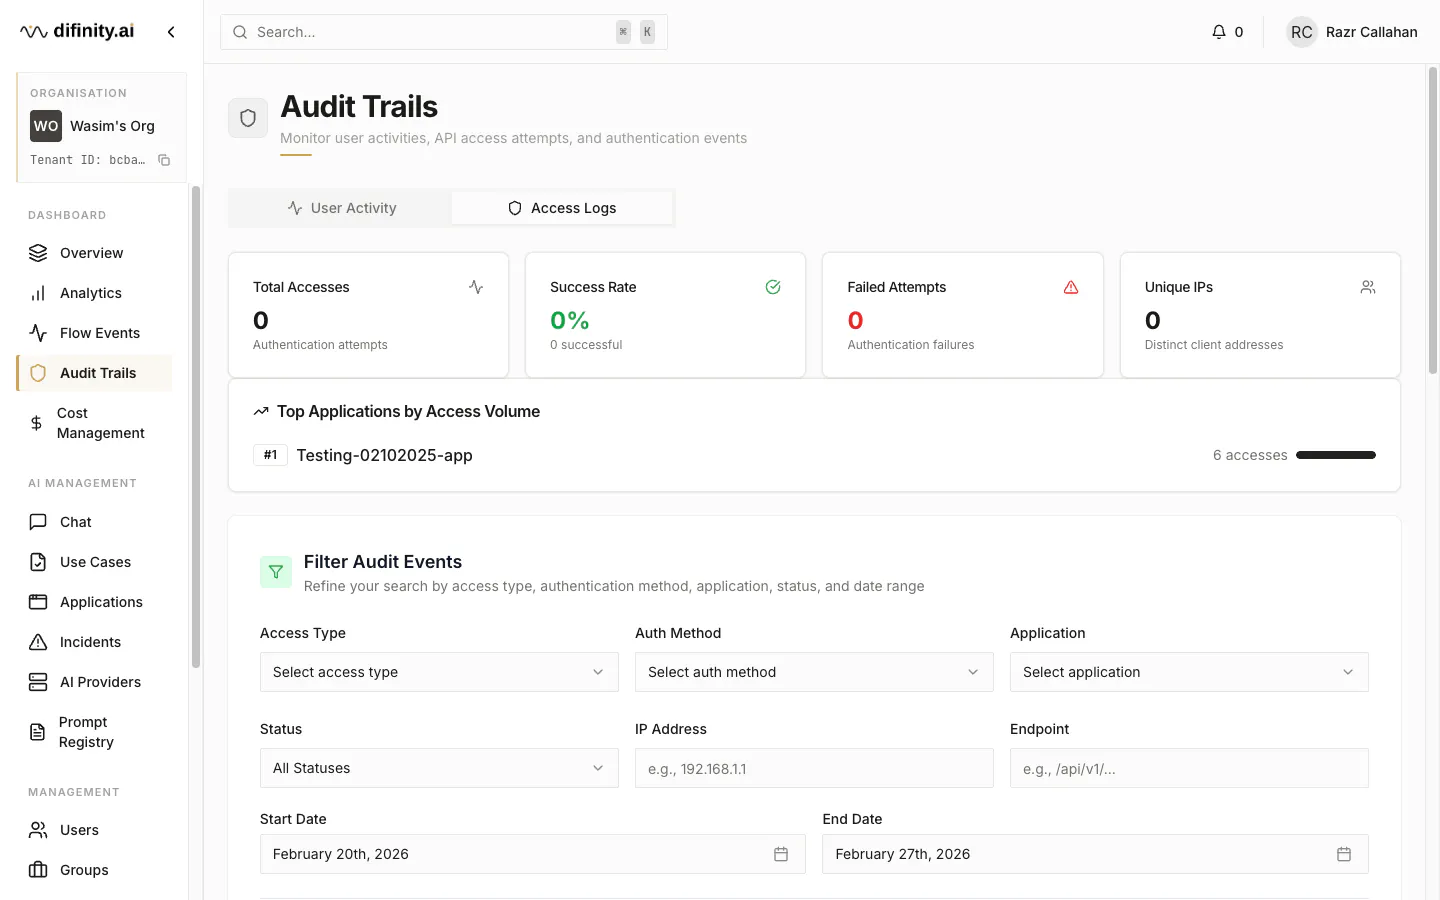Select the Access Logs tab
The image size is (1440, 900).
(562, 208)
